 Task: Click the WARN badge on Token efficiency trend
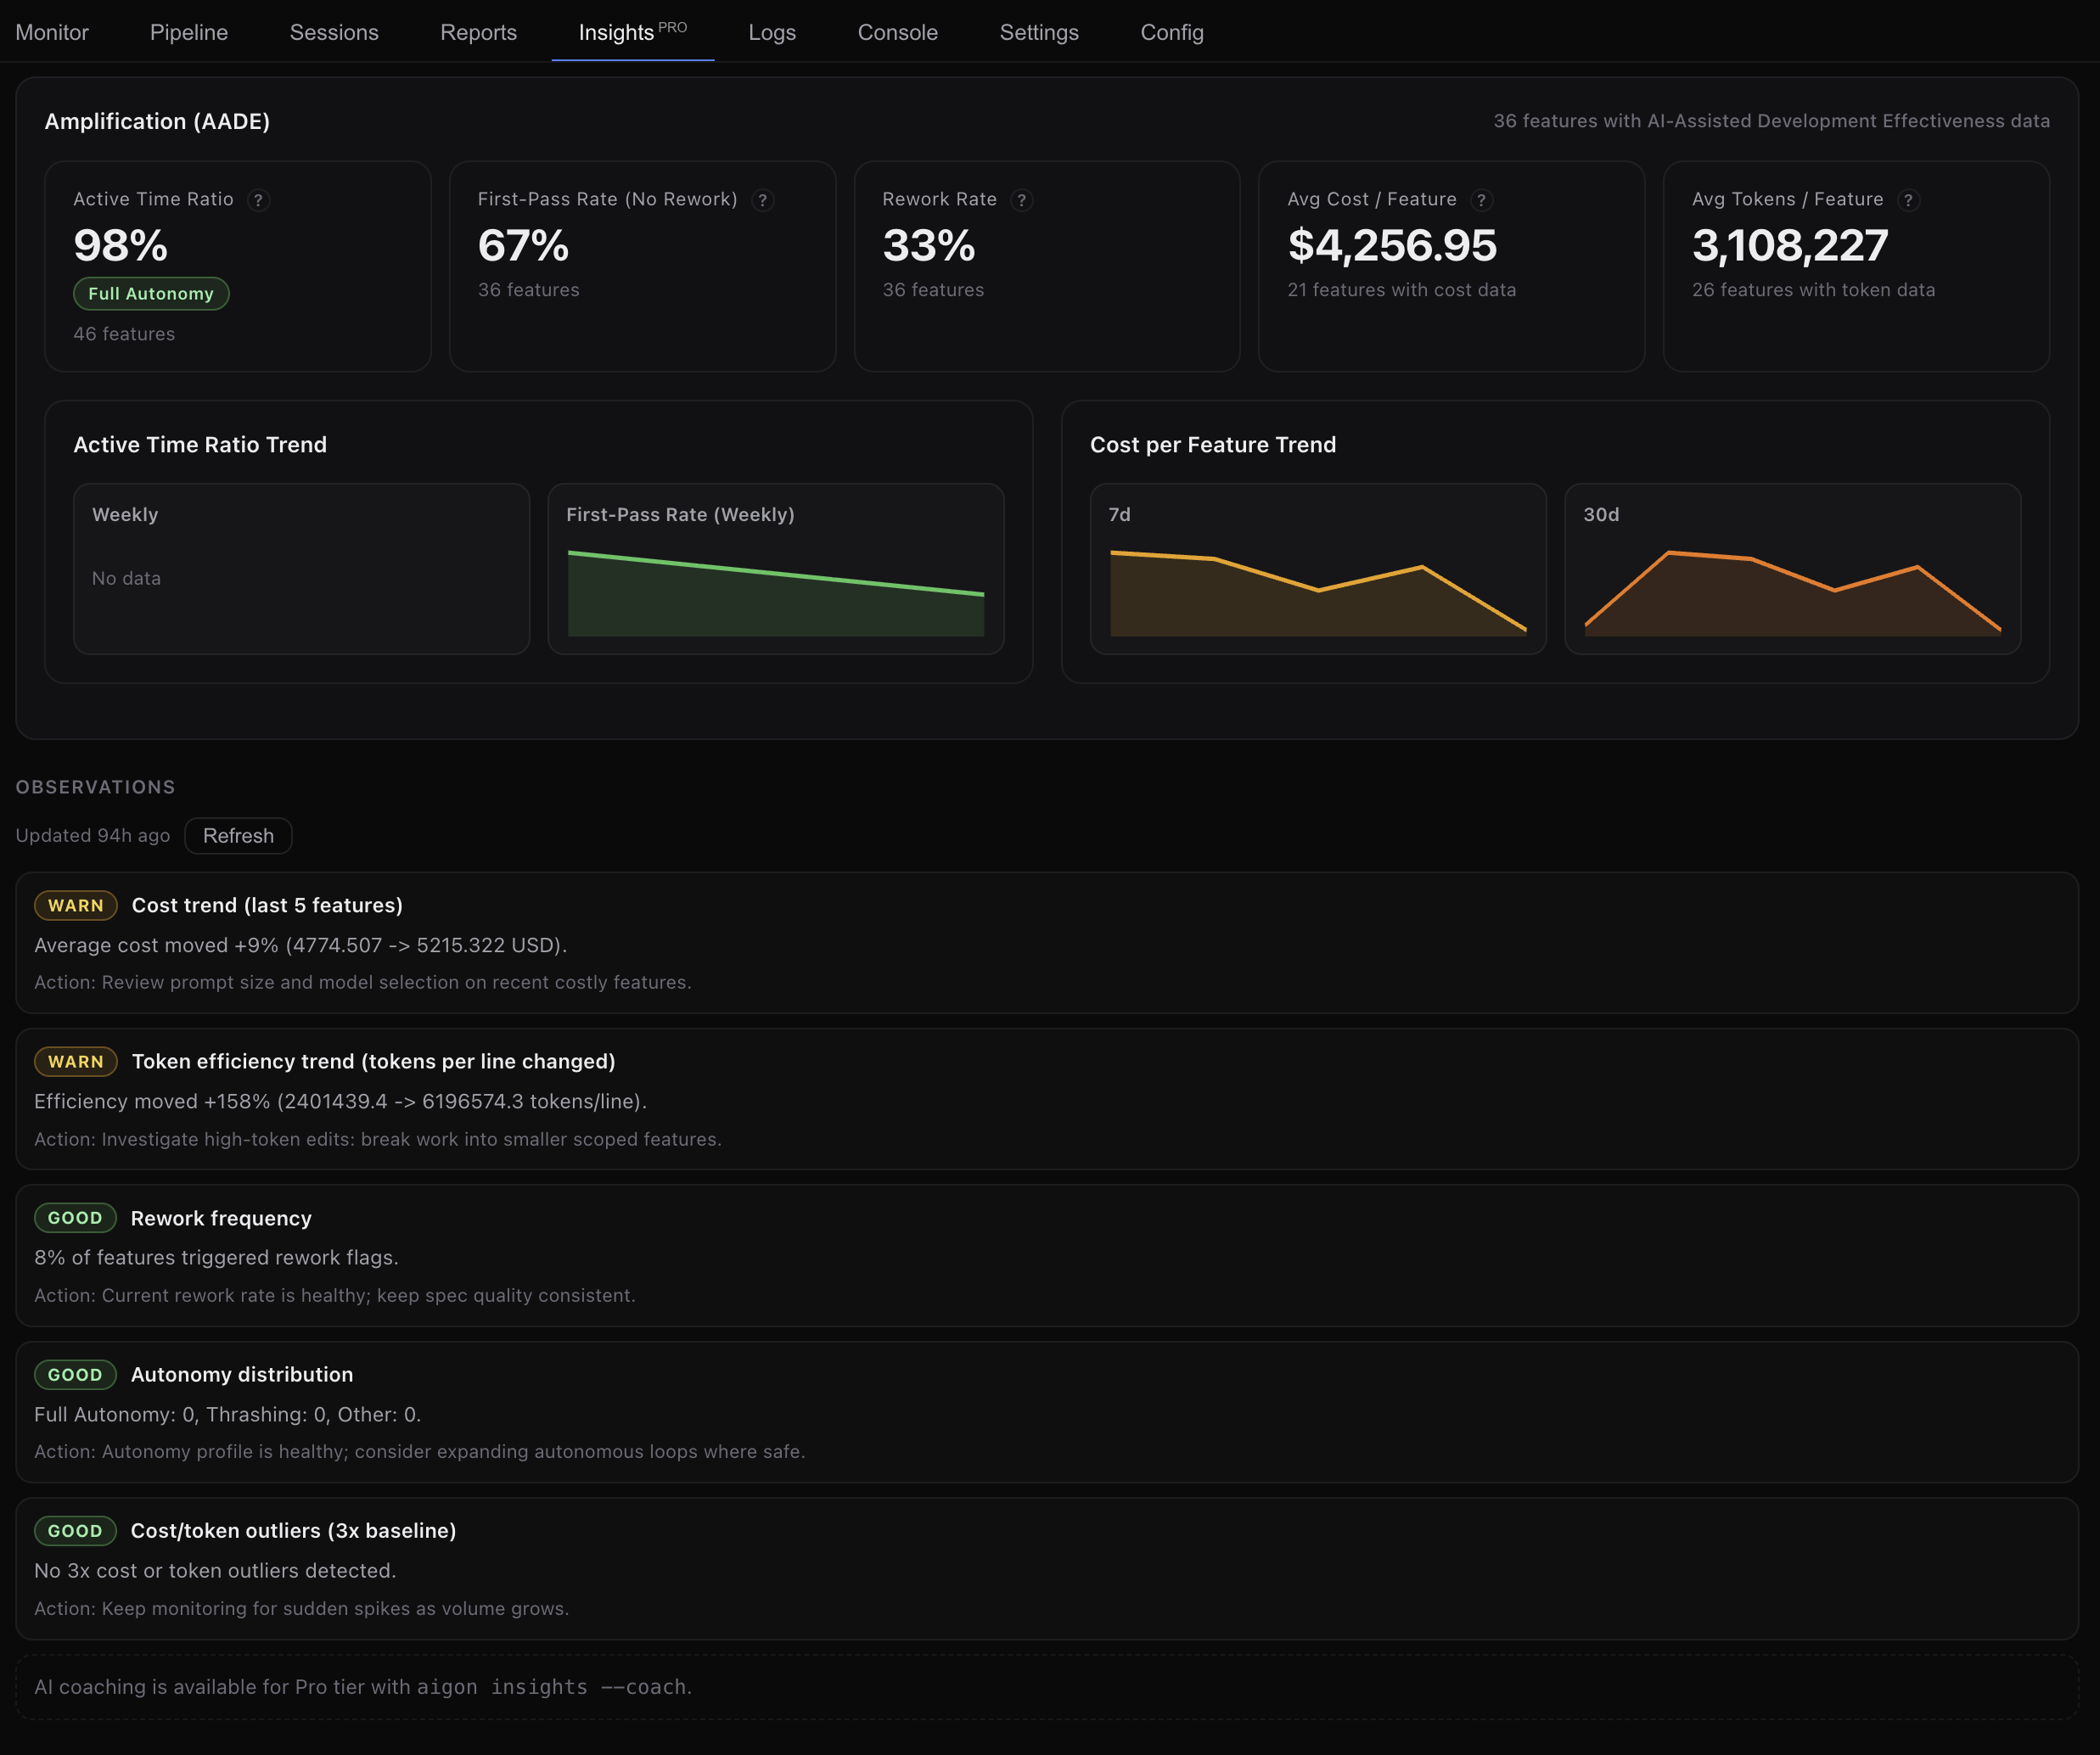click(x=74, y=1061)
